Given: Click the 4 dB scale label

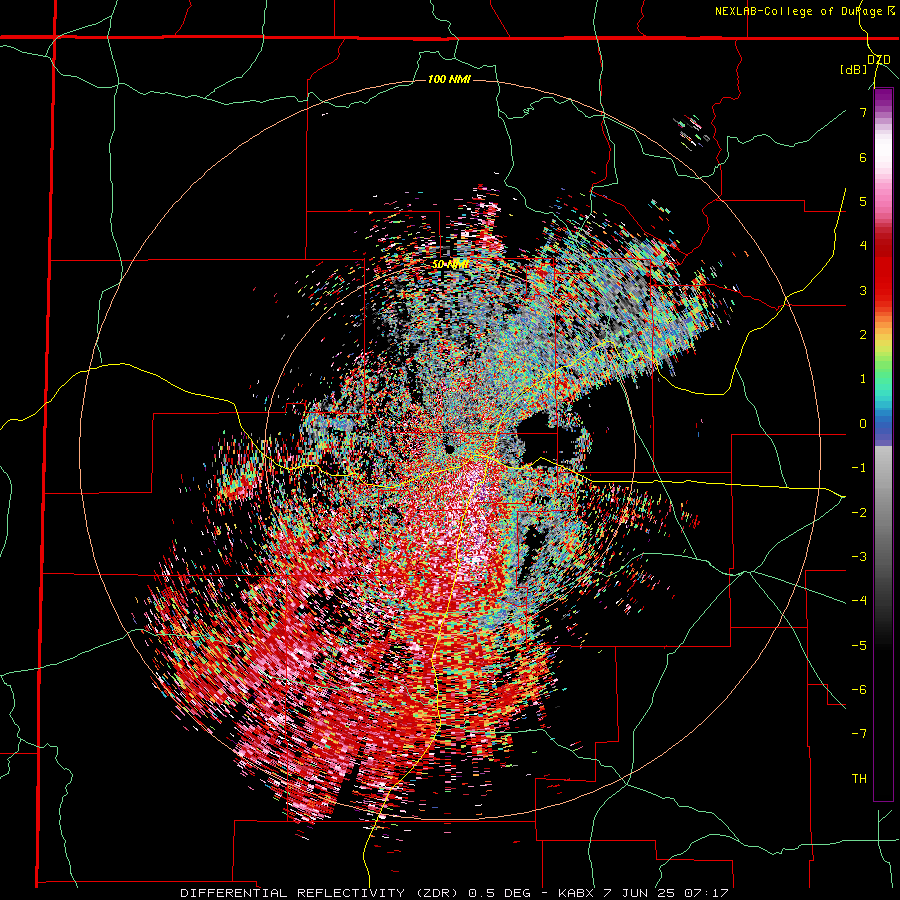Looking at the screenshot, I should click(x=863, y=246).
